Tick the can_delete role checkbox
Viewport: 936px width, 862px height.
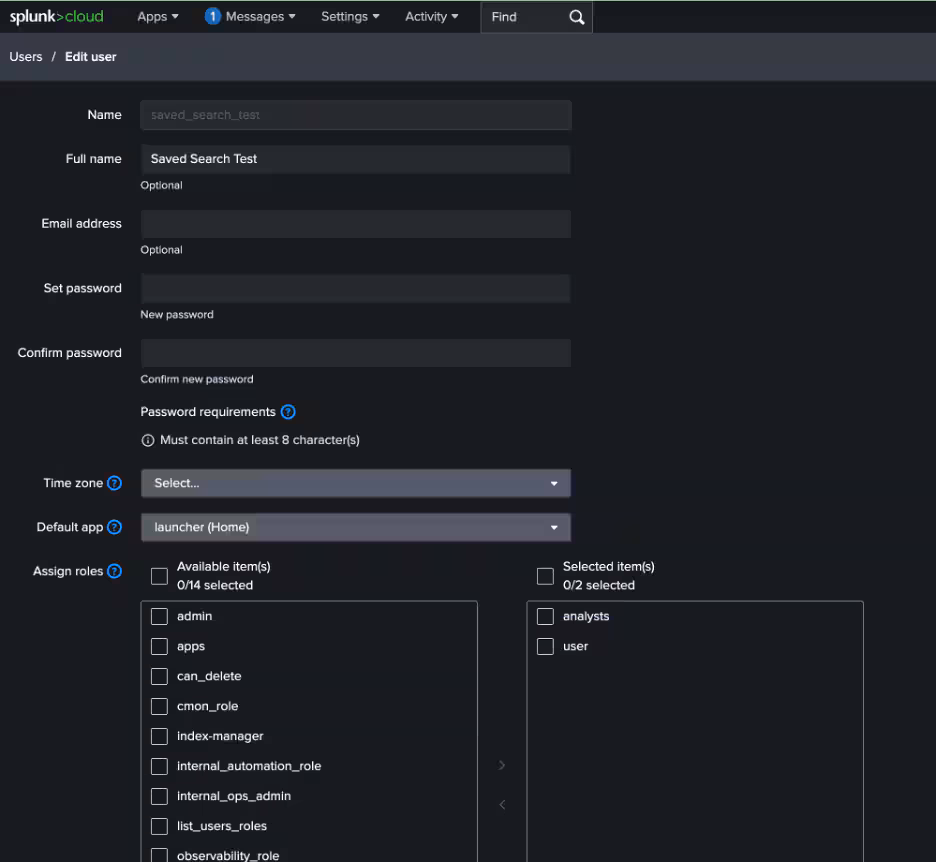click(x=159, y=676)
